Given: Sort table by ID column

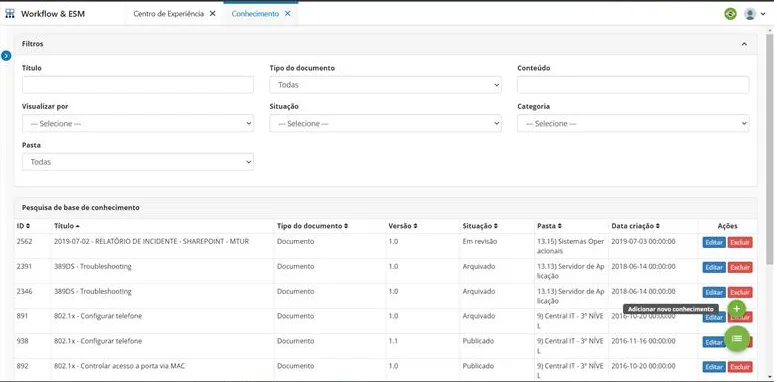Looking at the screenshot, I should 23,226.
